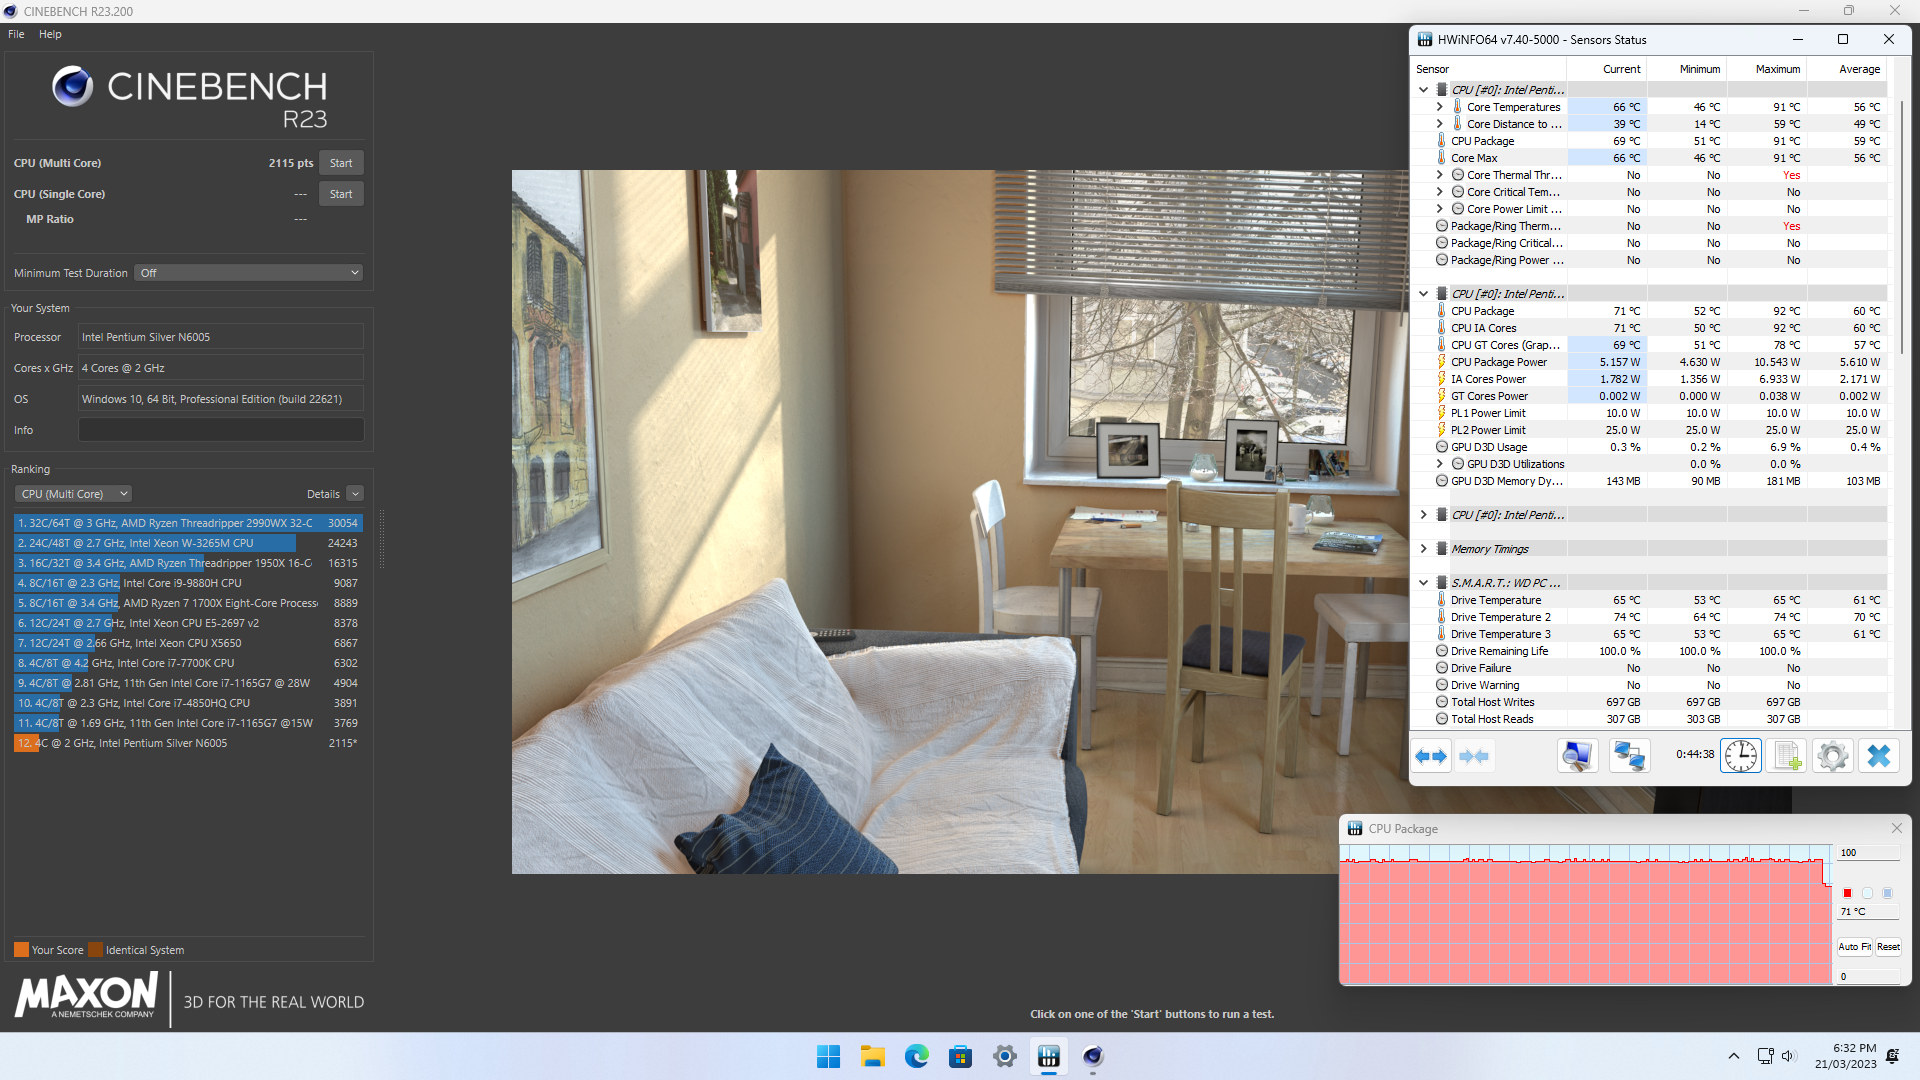
Task: Click the red graph color swatch
Action: [x=1847, y=893]
